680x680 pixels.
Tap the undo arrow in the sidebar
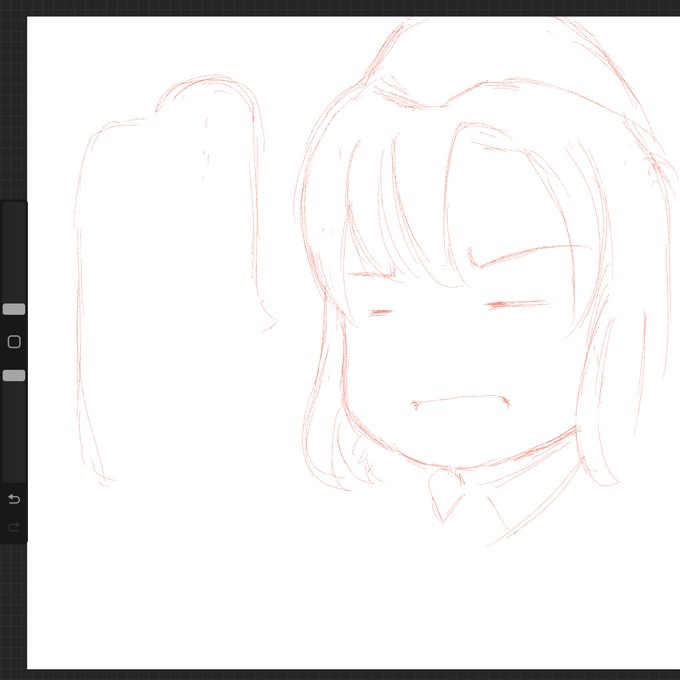pyautogui.click(x=14, y=499)
